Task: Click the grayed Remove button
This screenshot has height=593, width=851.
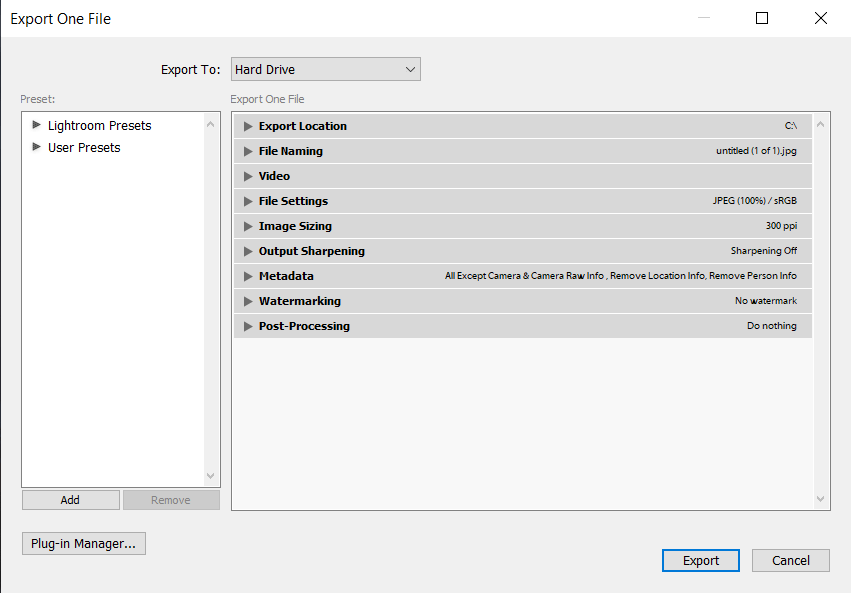Action: [171, 499]
